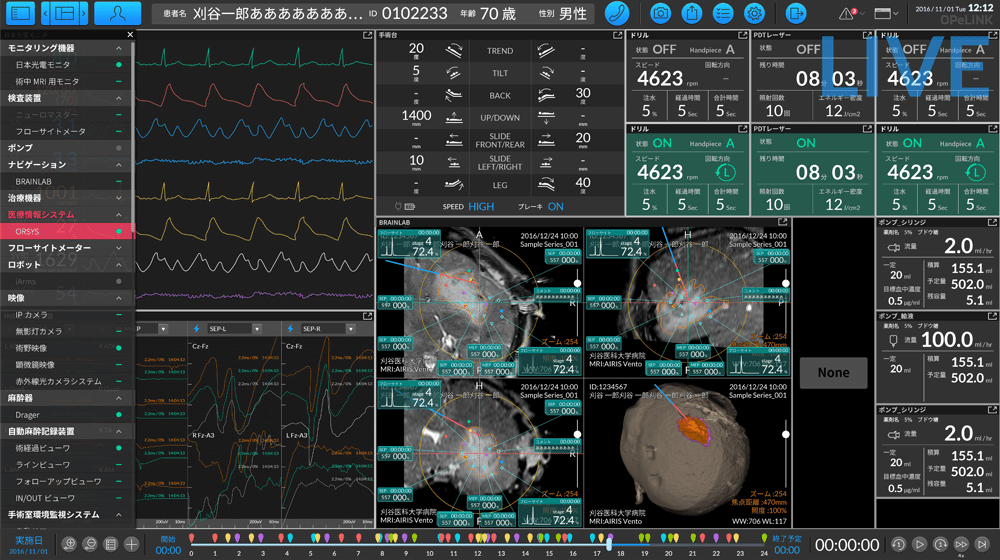Open the SEP-L channel dropdown
The image size is (1000, 560).
click(x=257, y=328)
